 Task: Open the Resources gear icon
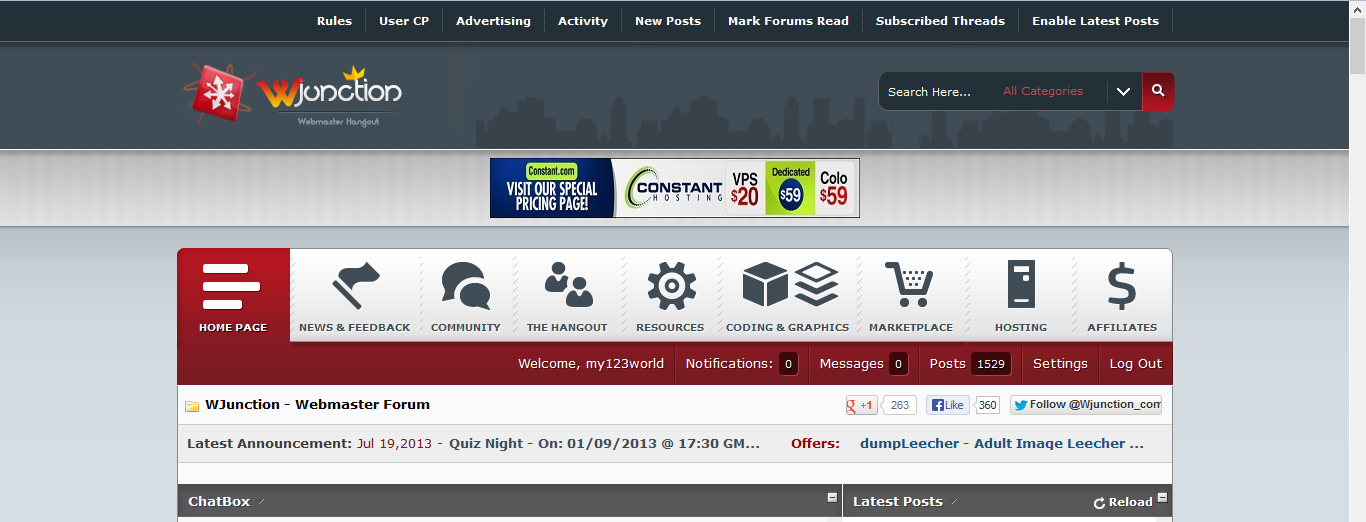[670, 287]
